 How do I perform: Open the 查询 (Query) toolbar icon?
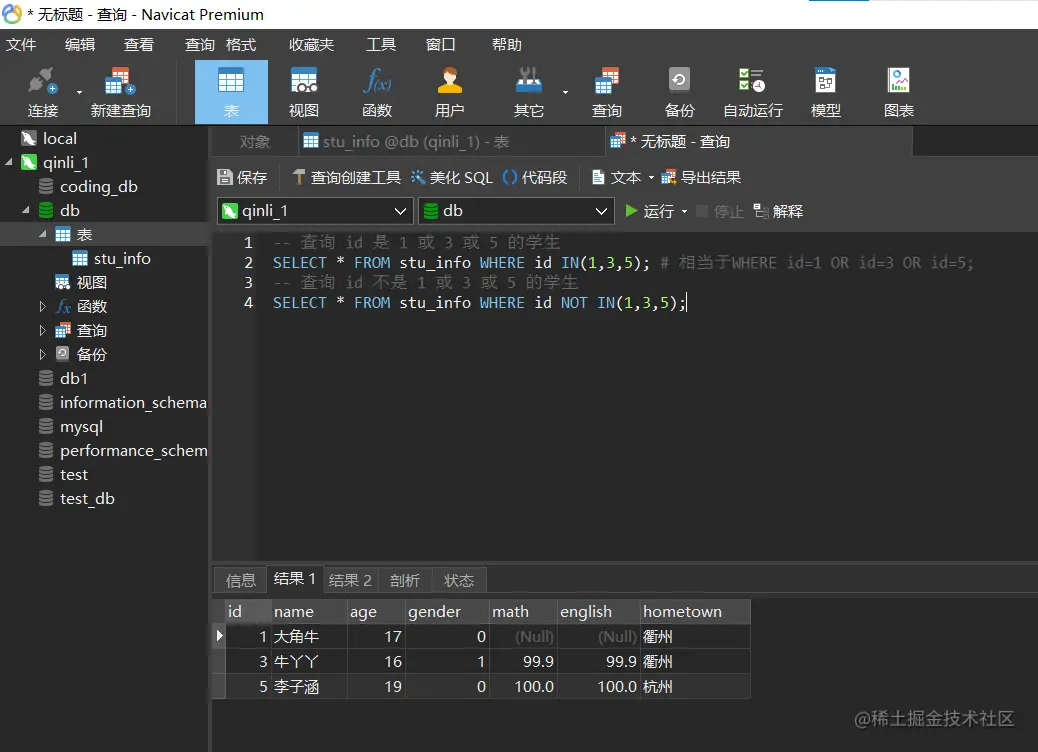click(x=606, y=92)
